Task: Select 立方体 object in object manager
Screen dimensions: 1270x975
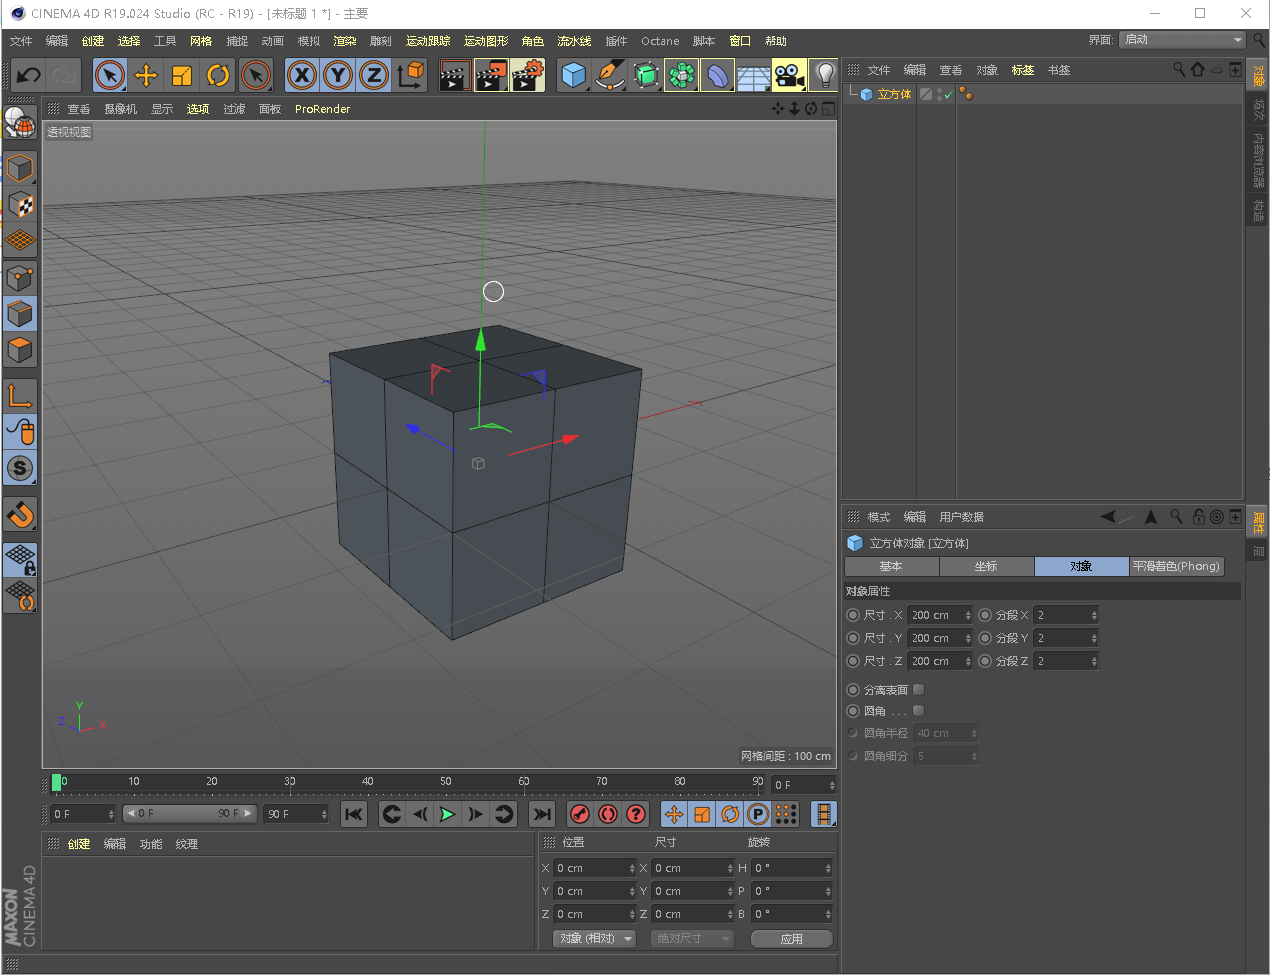Action: point(894,94)
